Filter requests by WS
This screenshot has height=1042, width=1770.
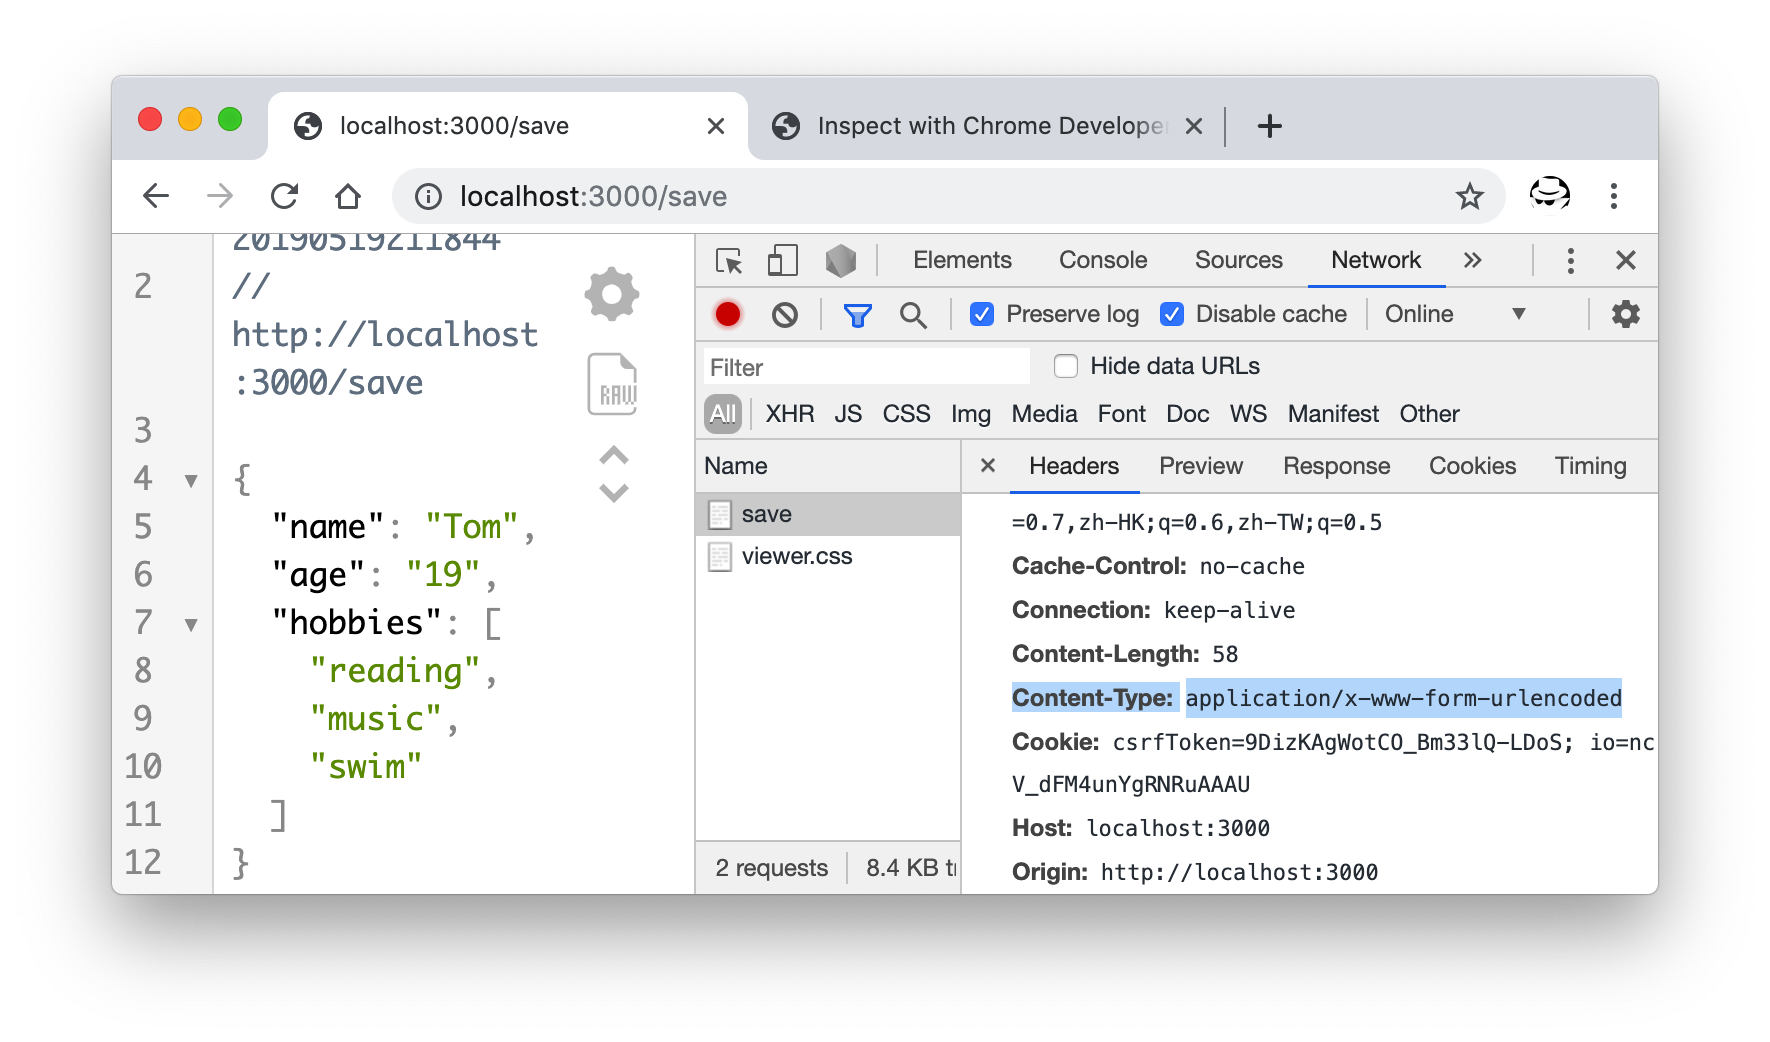pyautogui.click(x=1248, y=414)
